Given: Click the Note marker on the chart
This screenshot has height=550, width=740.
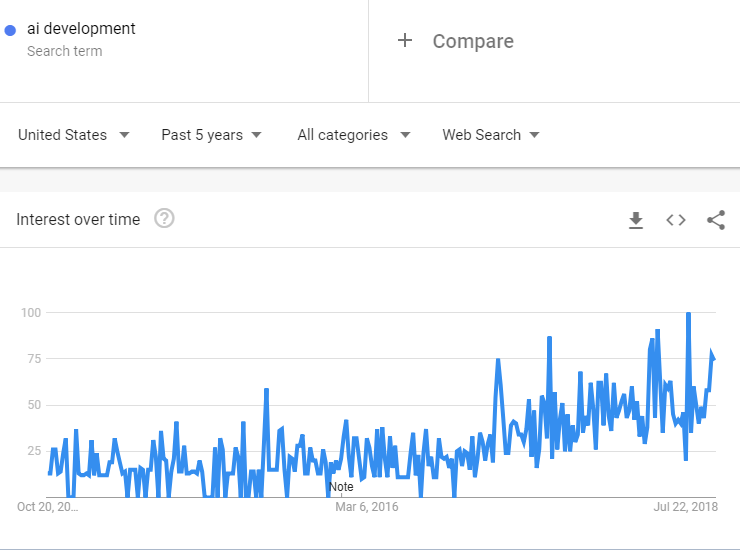Looking at the screenshot, I should pos(341,487).
